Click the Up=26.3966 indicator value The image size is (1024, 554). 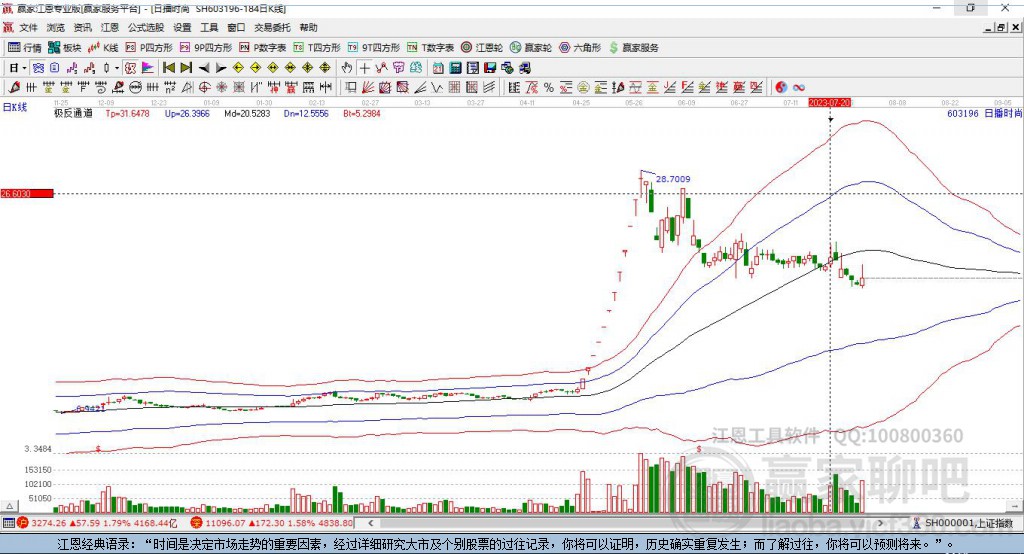(187, 113)
